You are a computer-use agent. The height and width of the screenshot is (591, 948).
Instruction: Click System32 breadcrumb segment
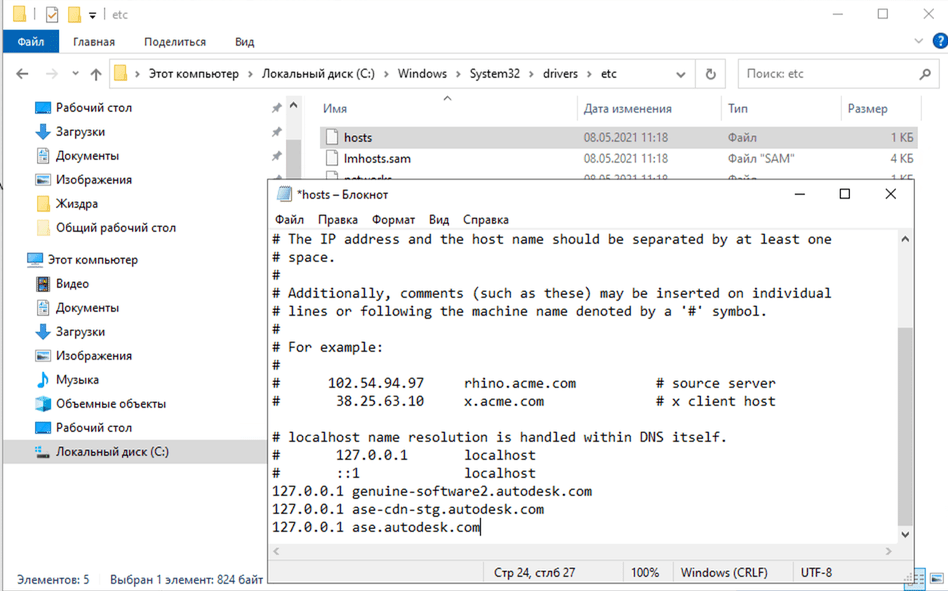click(x=495, y=74)
